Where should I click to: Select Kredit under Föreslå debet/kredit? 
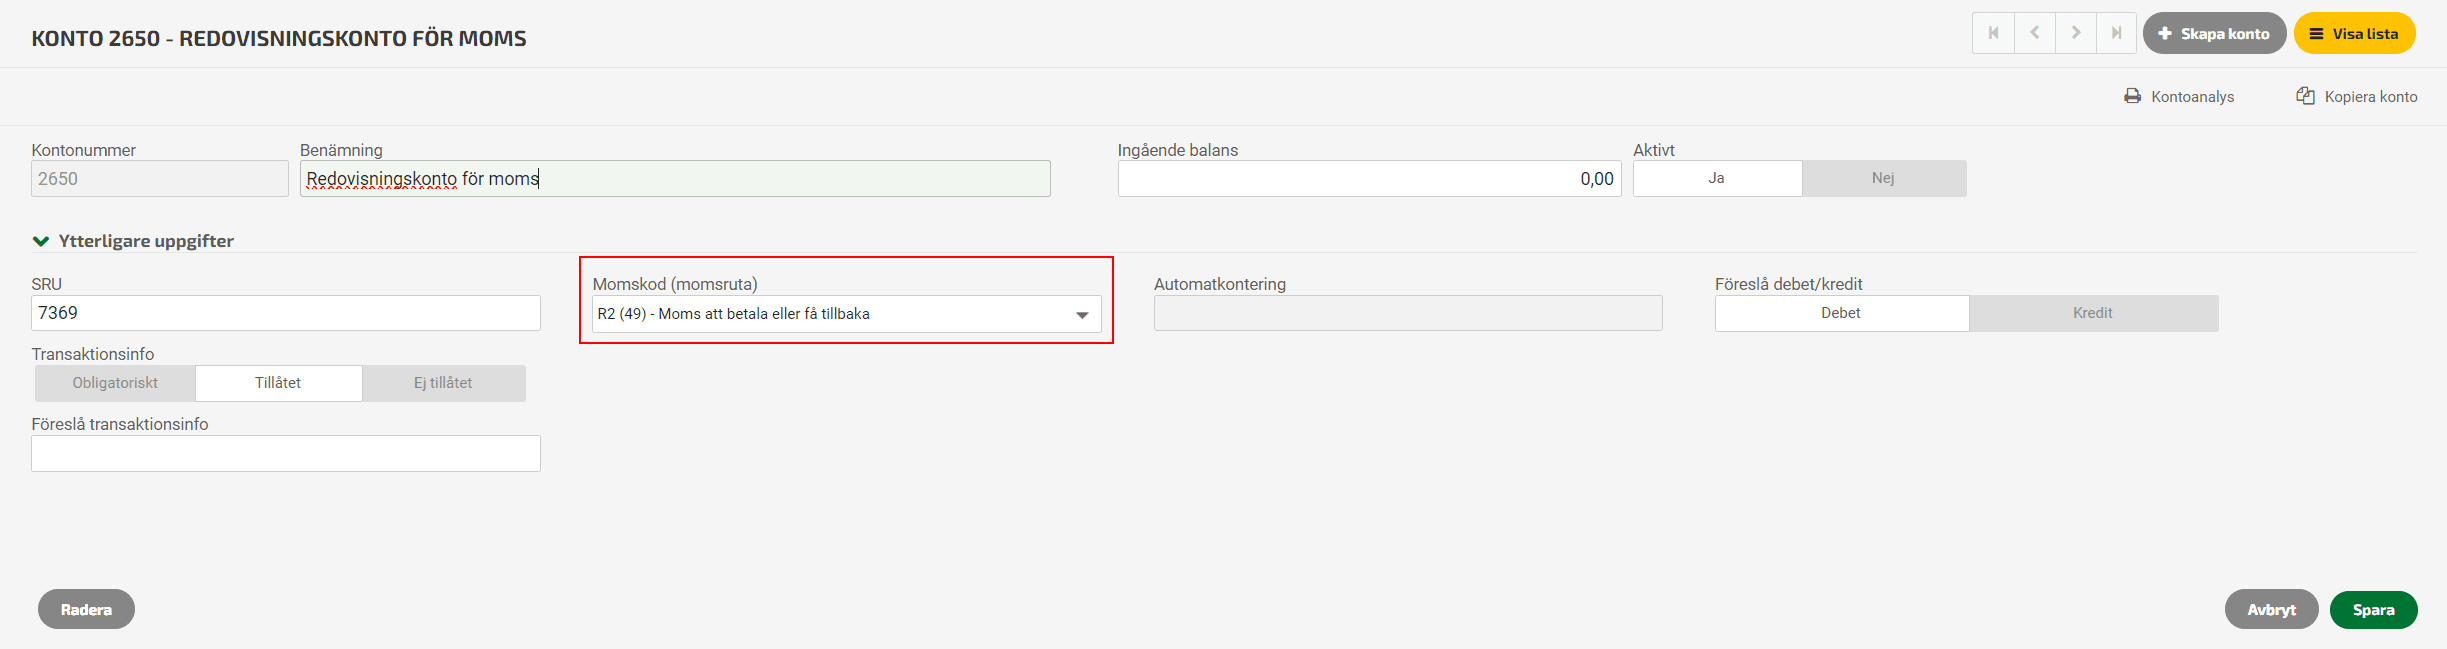[x=2093, y=313]
